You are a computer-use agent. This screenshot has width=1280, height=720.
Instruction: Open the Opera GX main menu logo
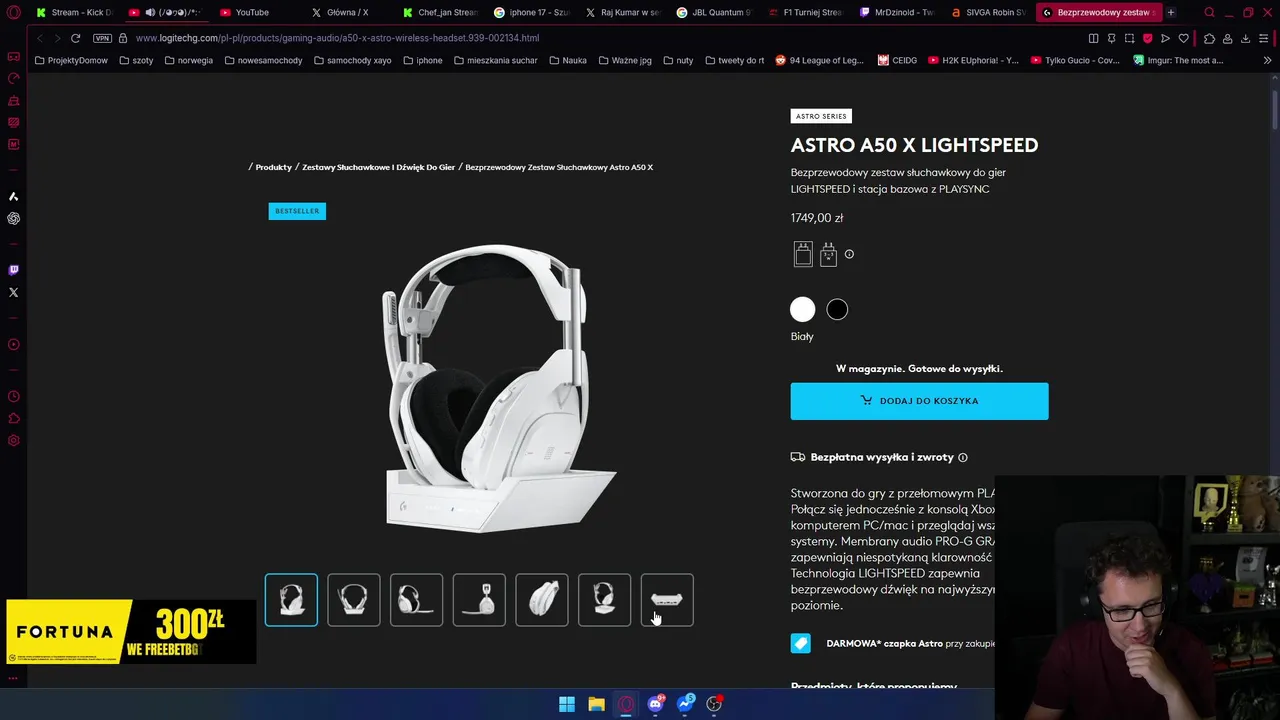point(13,12)
